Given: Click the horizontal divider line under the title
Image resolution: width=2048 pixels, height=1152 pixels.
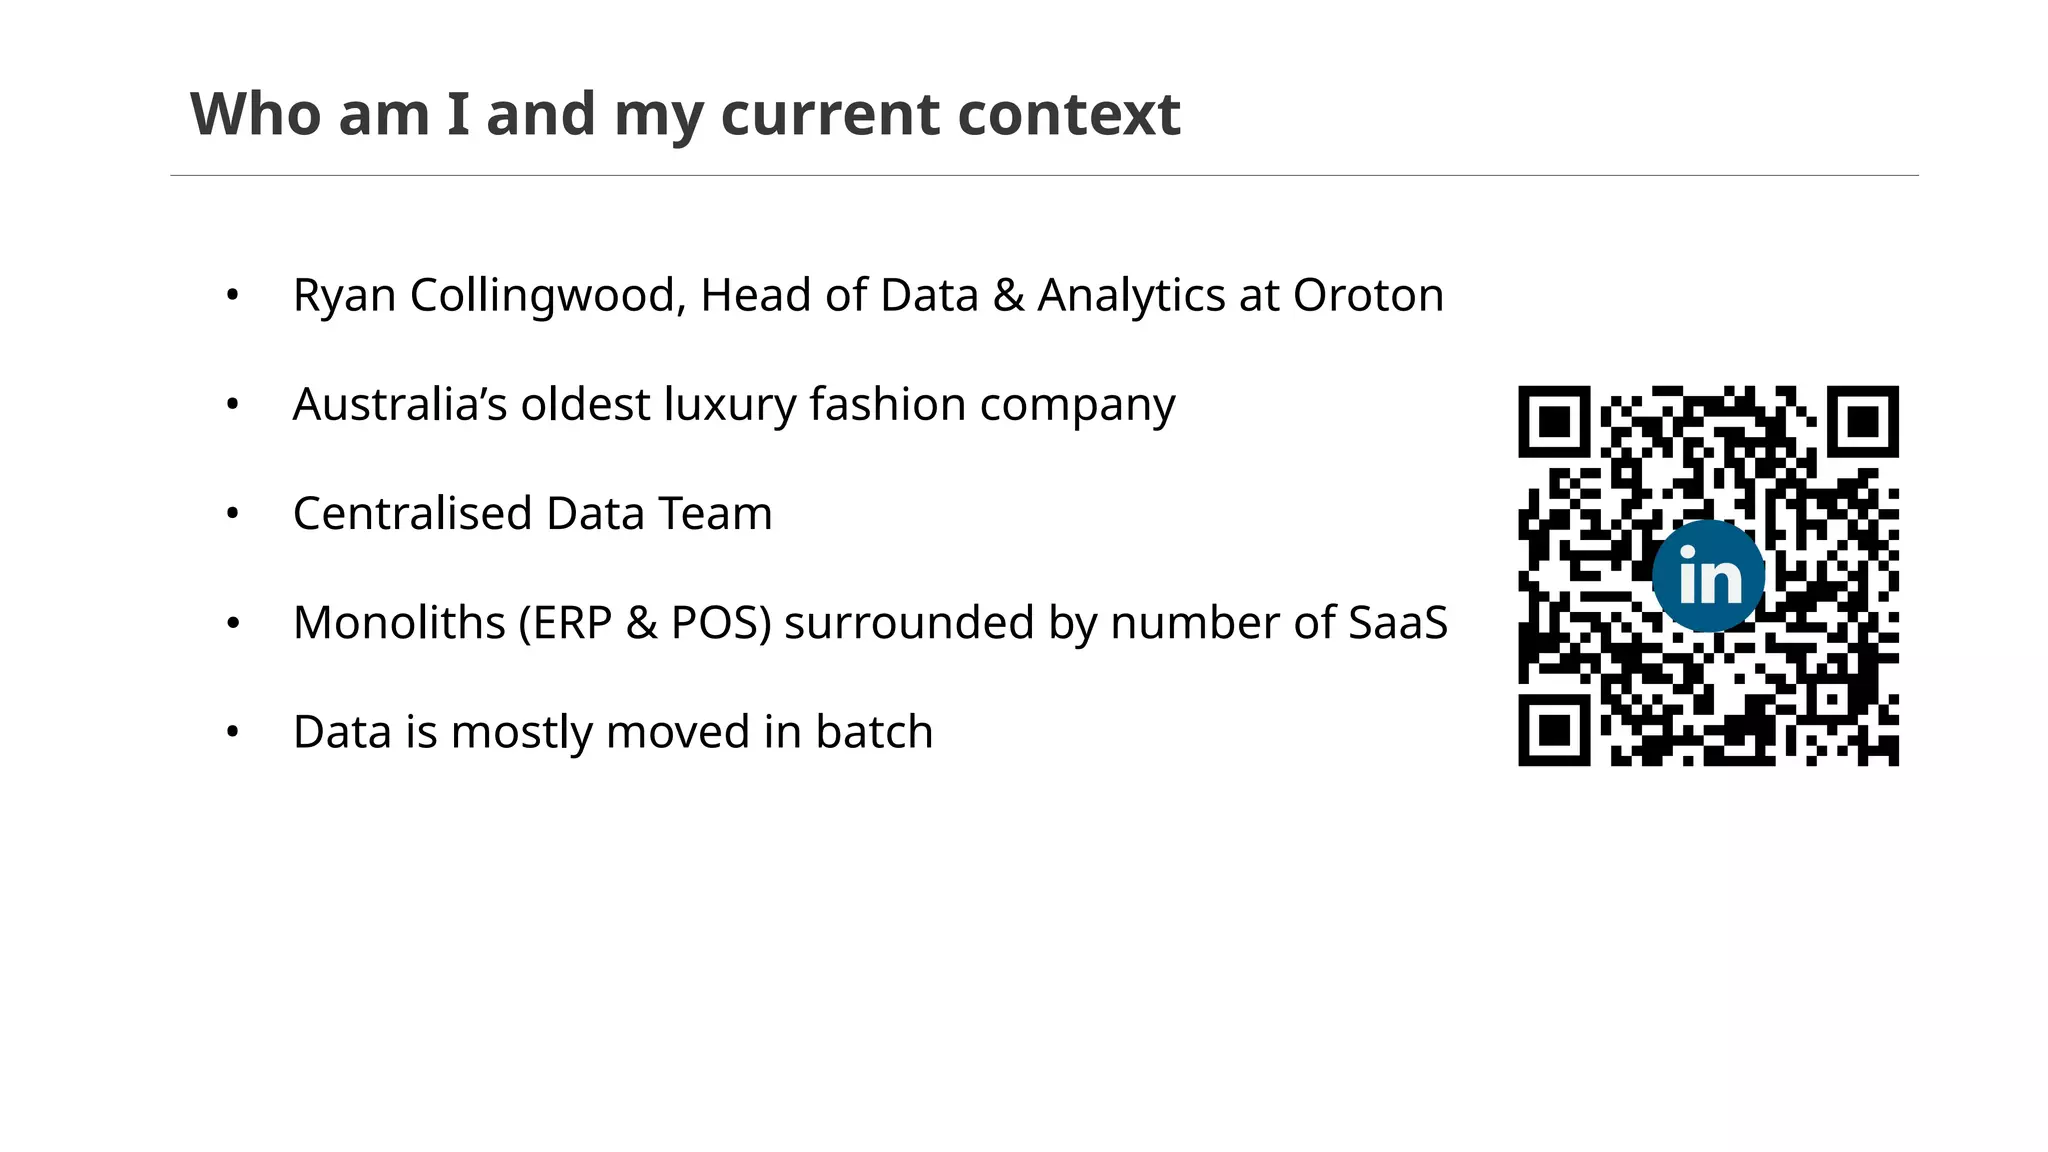Looking at the screenshot, I should [x=1044, y=176].
